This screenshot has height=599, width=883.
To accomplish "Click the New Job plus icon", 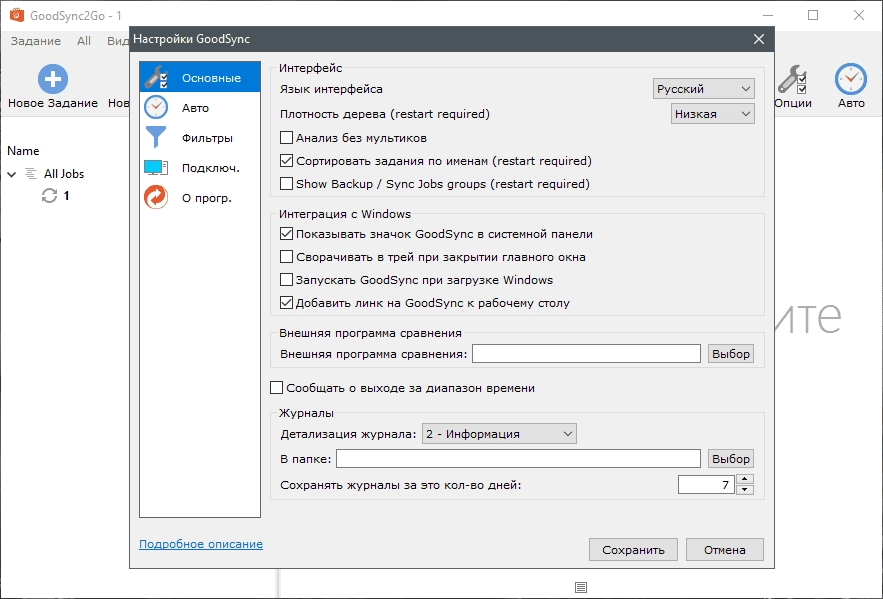I will pyautogui.click(x=53, y=79).
